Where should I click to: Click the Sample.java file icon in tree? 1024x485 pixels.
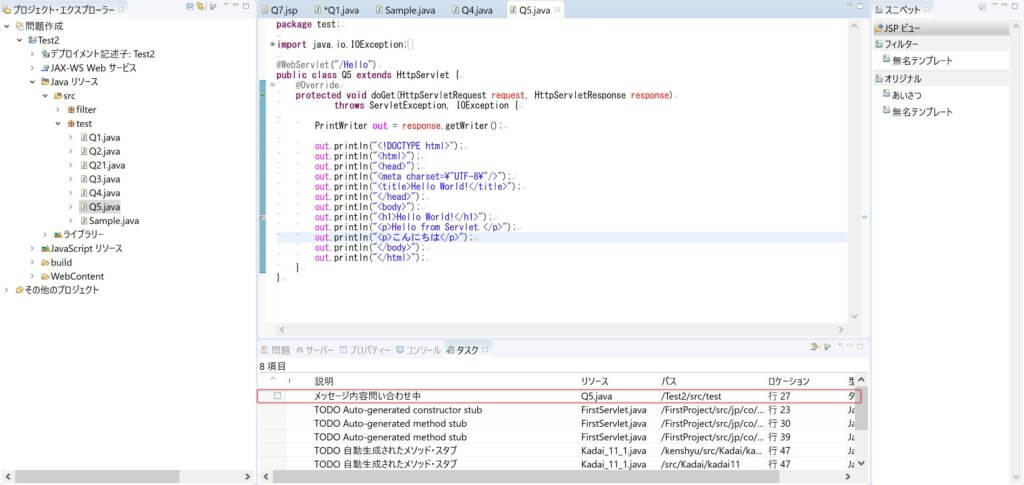click(x=84, y=221)
